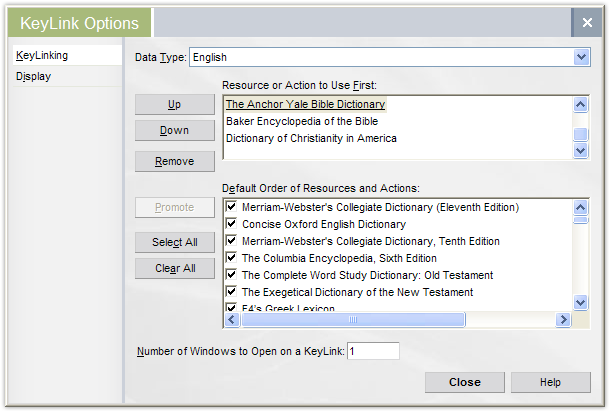This screenshot has width=610, height=412.
Task: Click scrollbar thumb in Use First list
Action: pos(580,134)
